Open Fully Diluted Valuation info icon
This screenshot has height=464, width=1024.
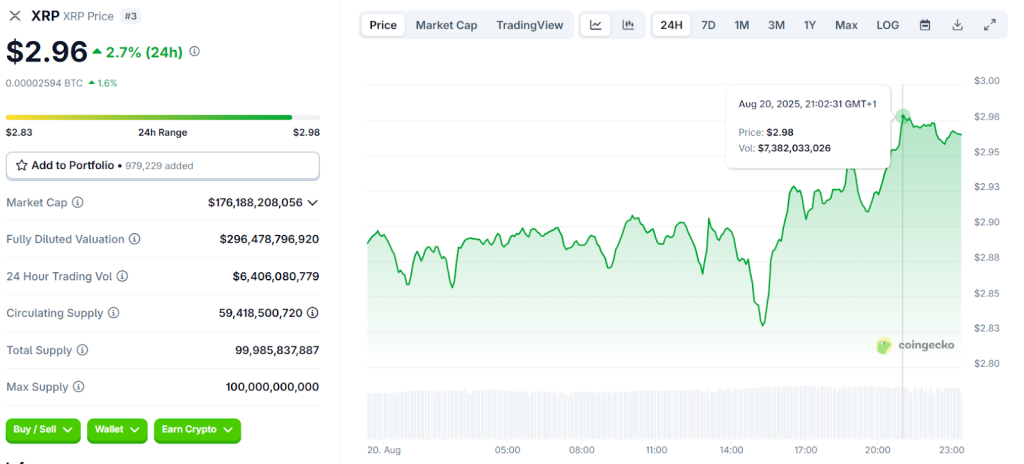click(135, 239)
